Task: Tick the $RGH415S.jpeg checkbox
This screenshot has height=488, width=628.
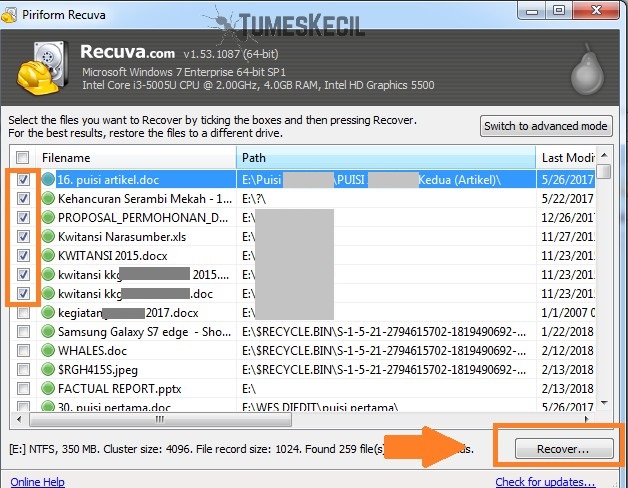Action: click(23, 369)
